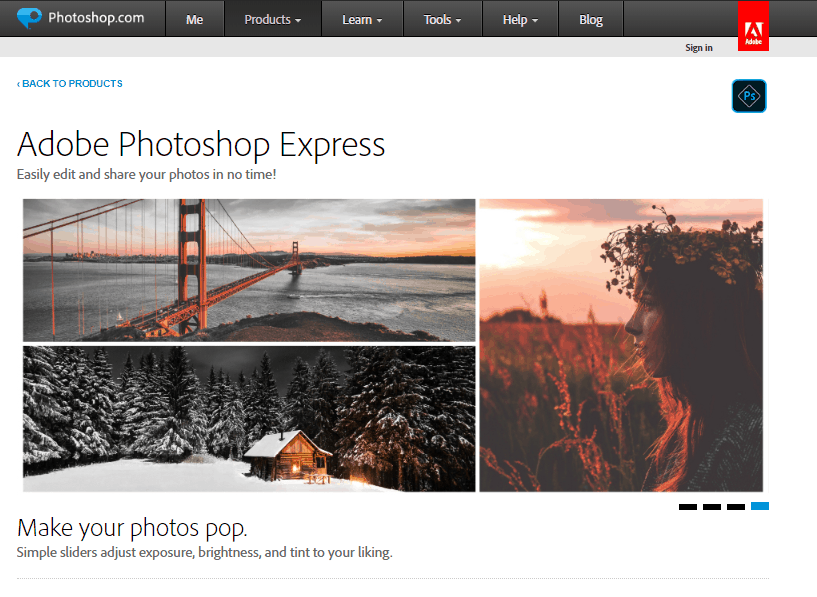Click the Golden Gate Bridge photo
Image resolution: width=817 pixels, height=597 pixels.
point(249,270)
